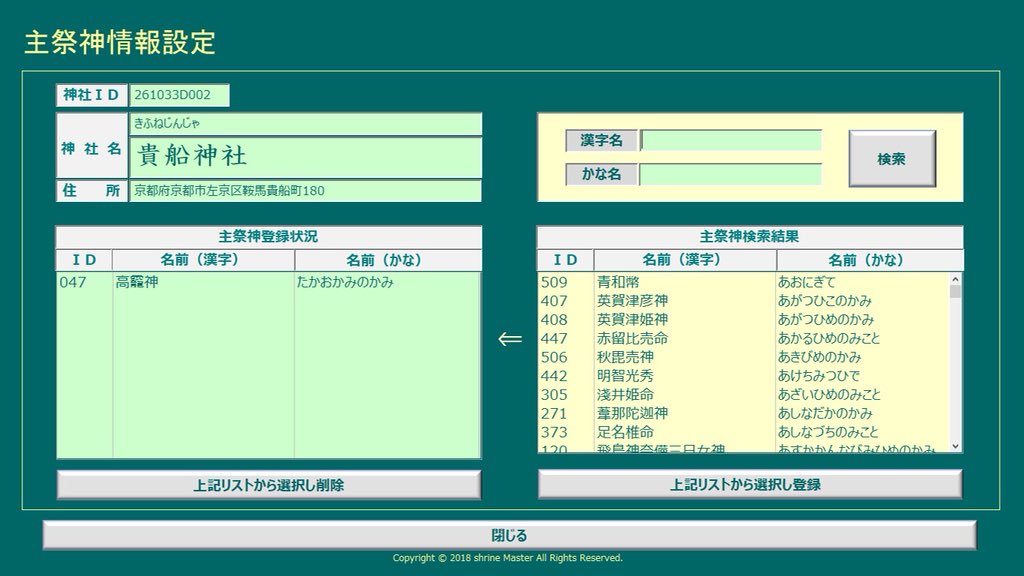This screenshot has height=576, width=1024.
Task: Click the address field 京都府京都市左京区鞍馬貴船町180
Action: 306,191
